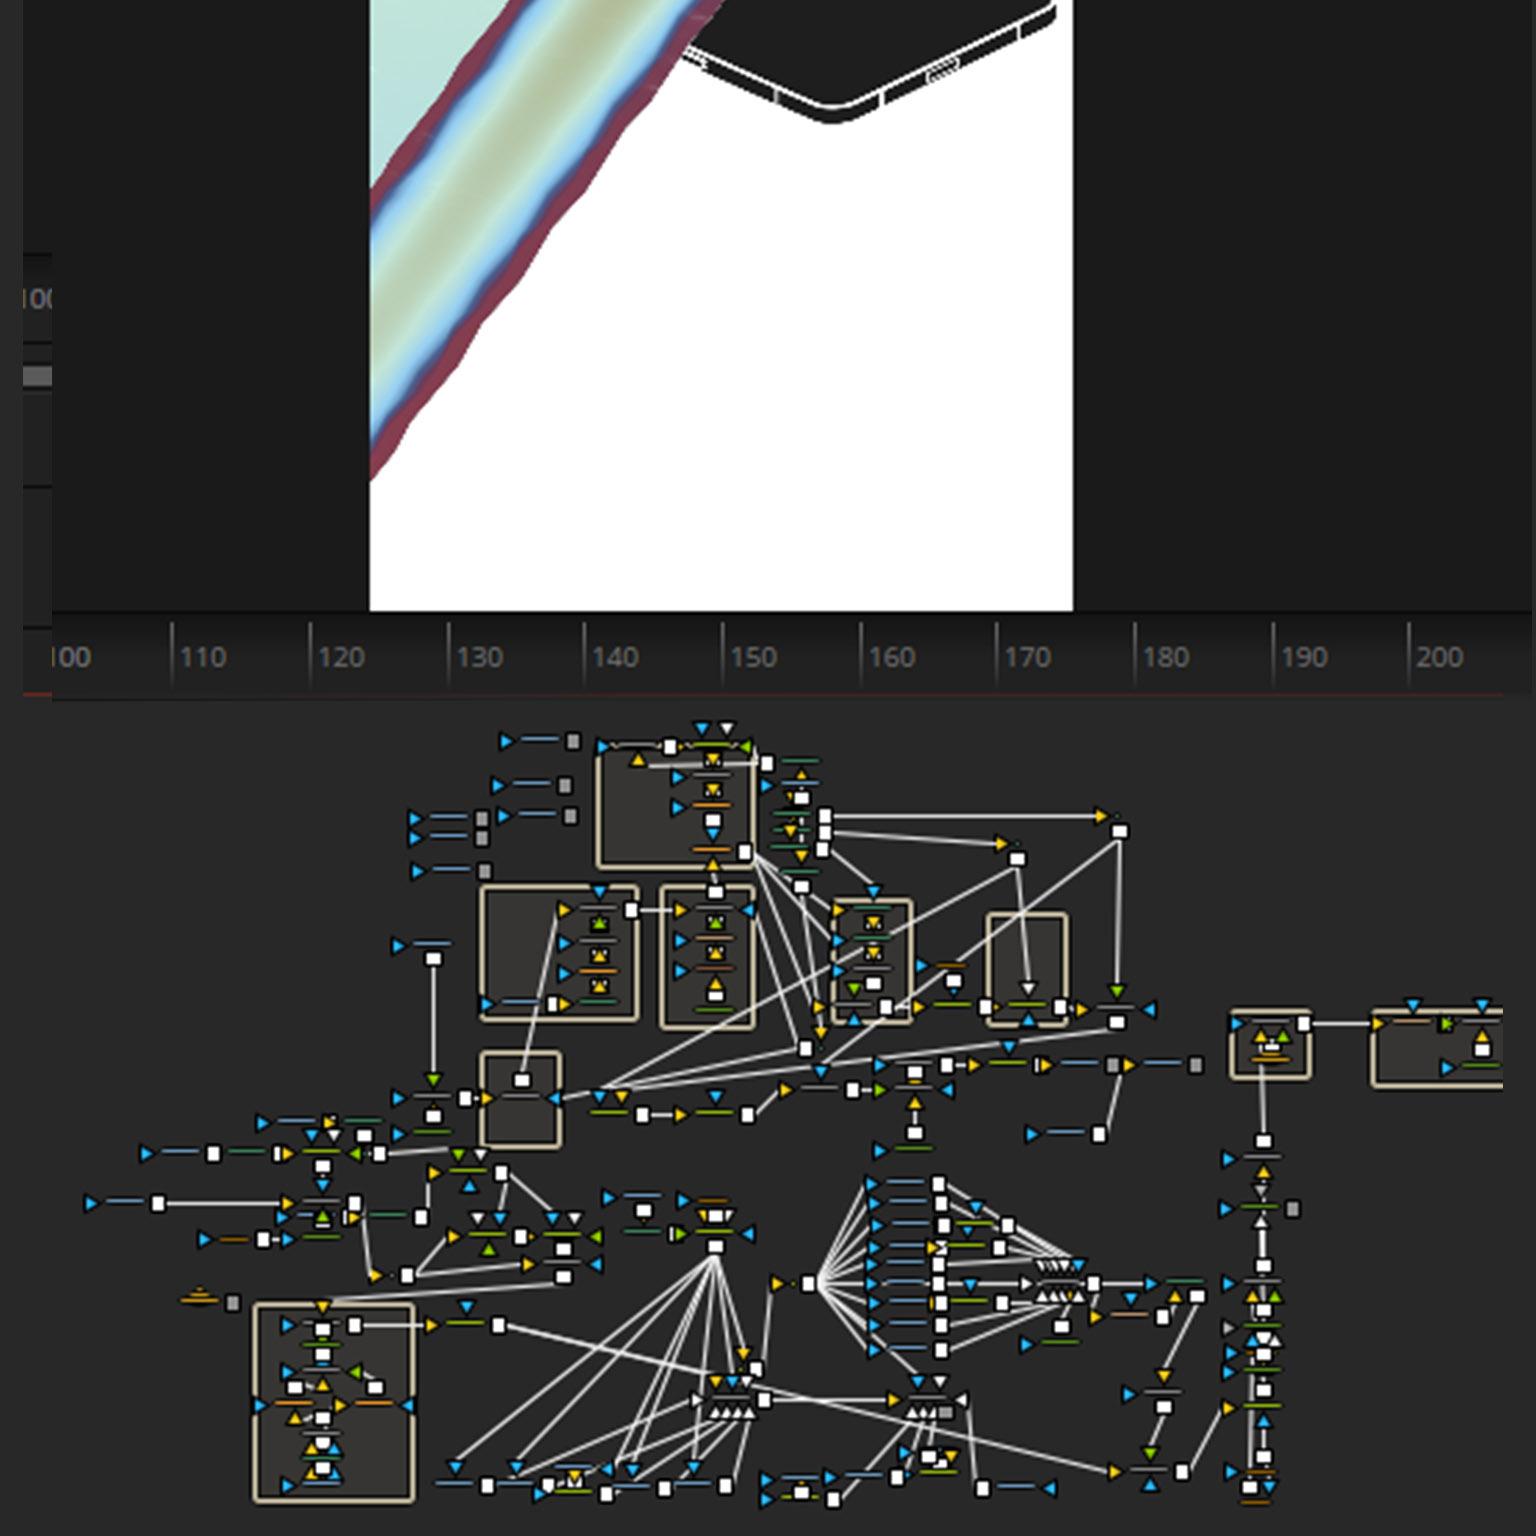Screen dimensions: 1536x1536
Task: Jump to frame 190 on the time ruler
Action: (1303, 657)
